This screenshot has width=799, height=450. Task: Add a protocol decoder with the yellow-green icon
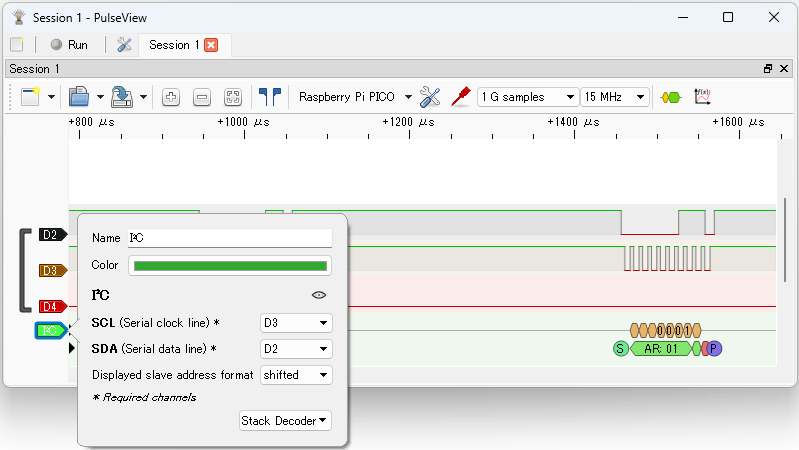click(x=671, y=97)
